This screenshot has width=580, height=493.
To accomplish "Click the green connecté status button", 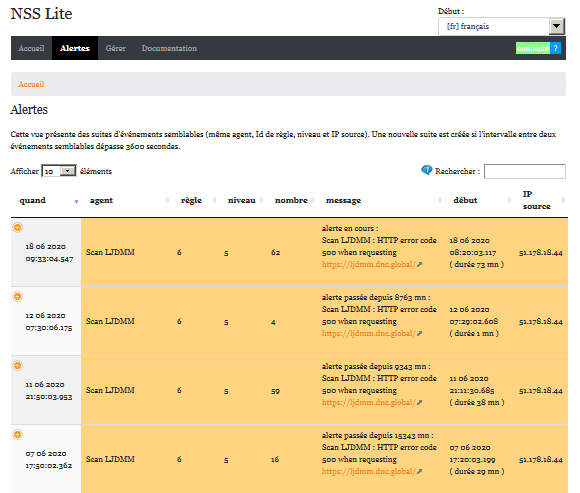I will [533, 48].
